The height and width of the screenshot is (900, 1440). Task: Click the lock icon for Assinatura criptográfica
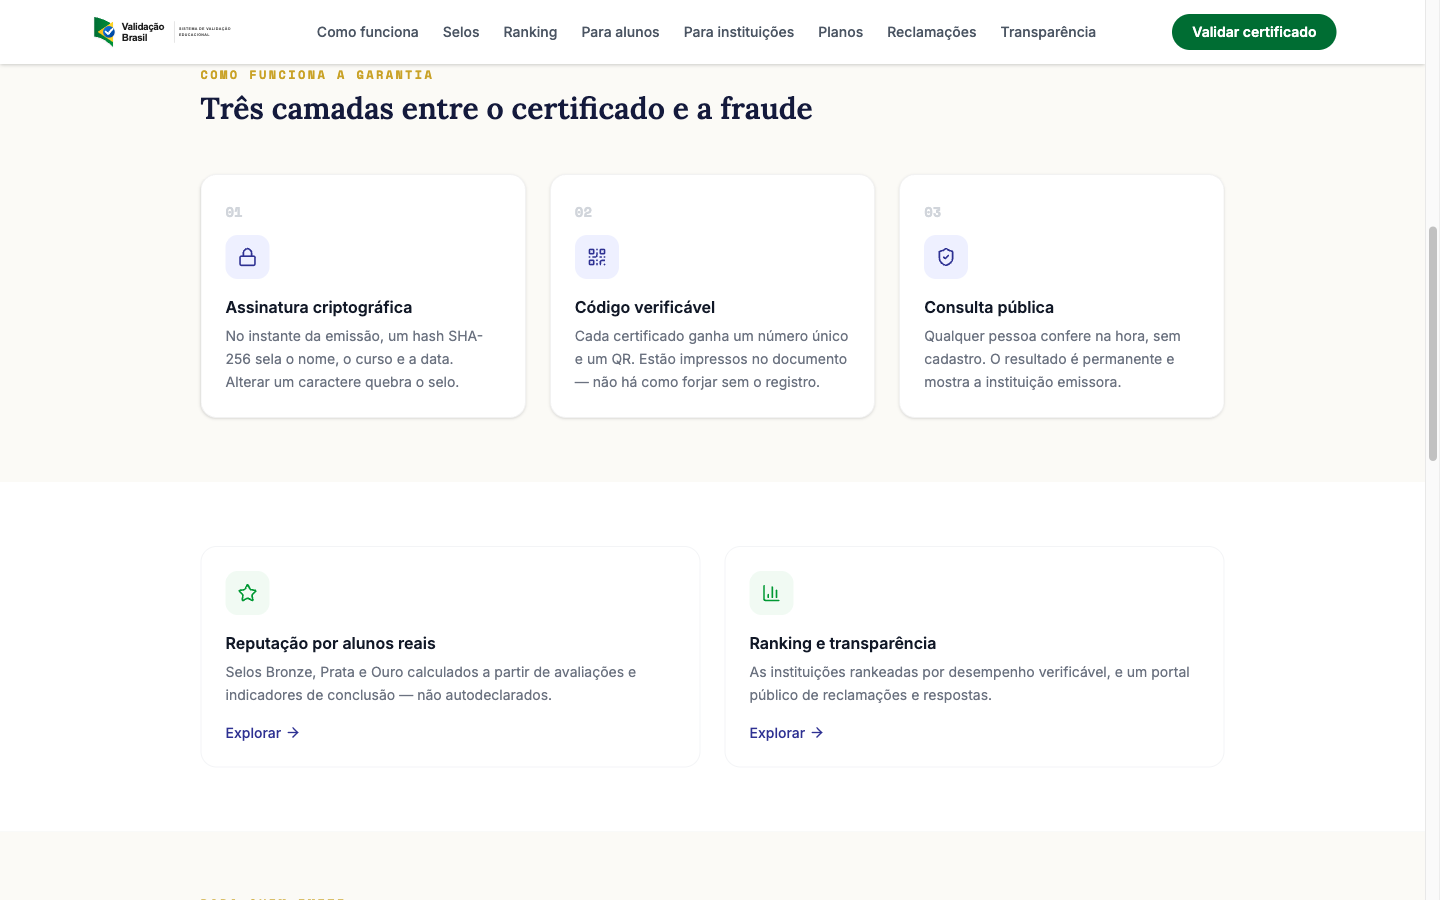pos(247,257)
